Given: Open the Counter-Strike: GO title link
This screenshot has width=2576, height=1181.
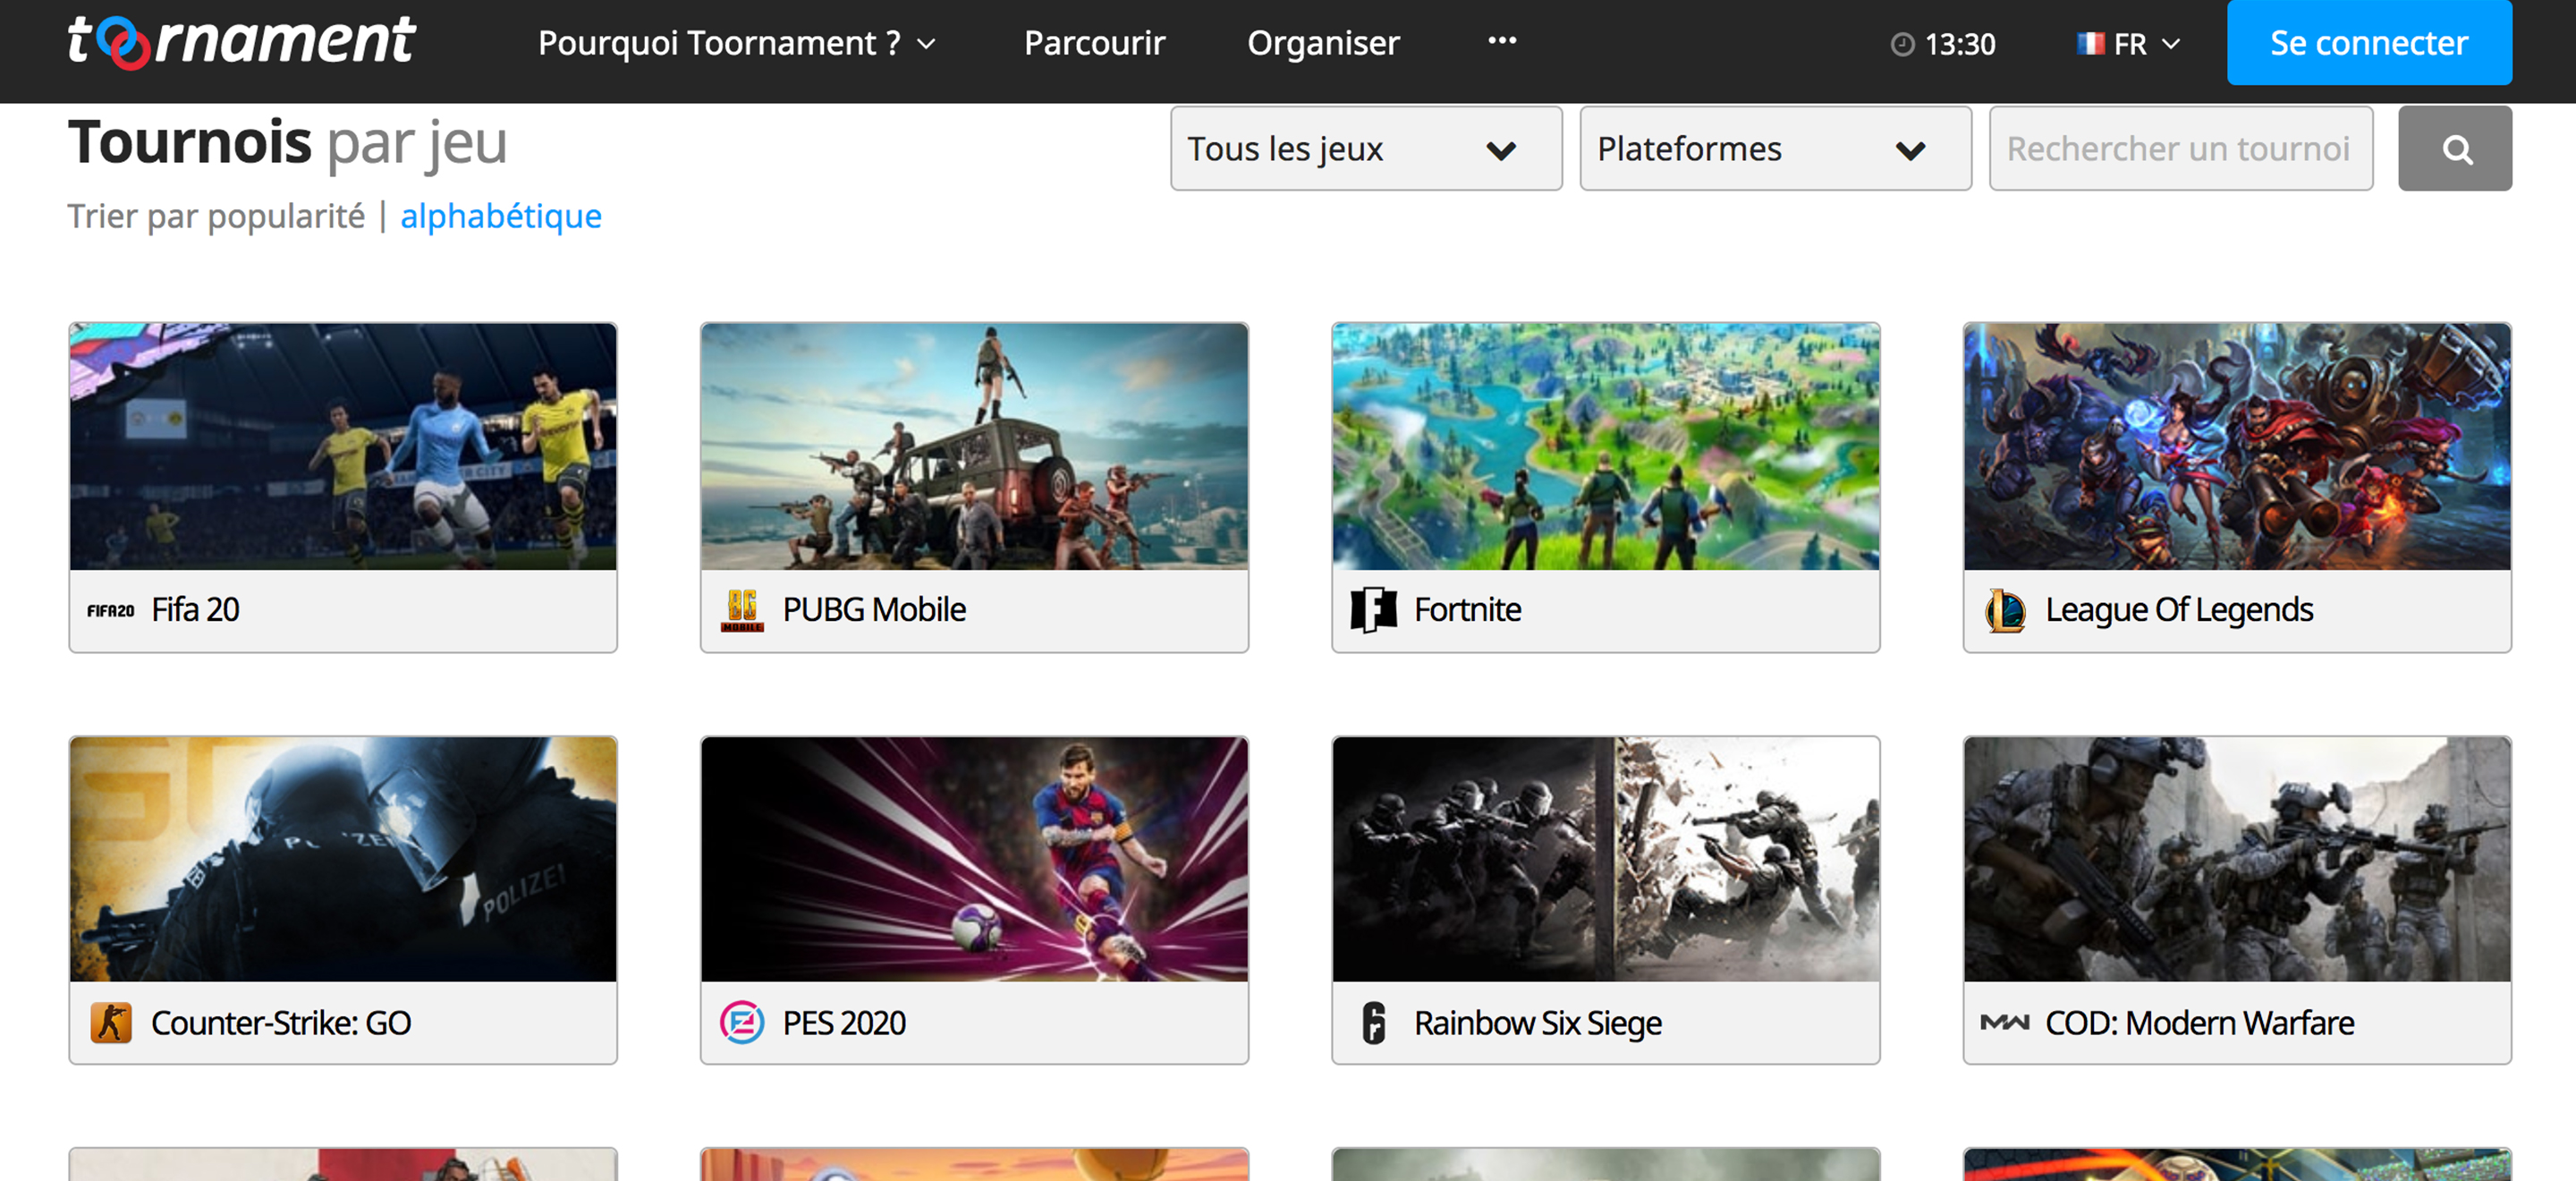Looking at the screenshot, I should click(x=281, y=1023).
